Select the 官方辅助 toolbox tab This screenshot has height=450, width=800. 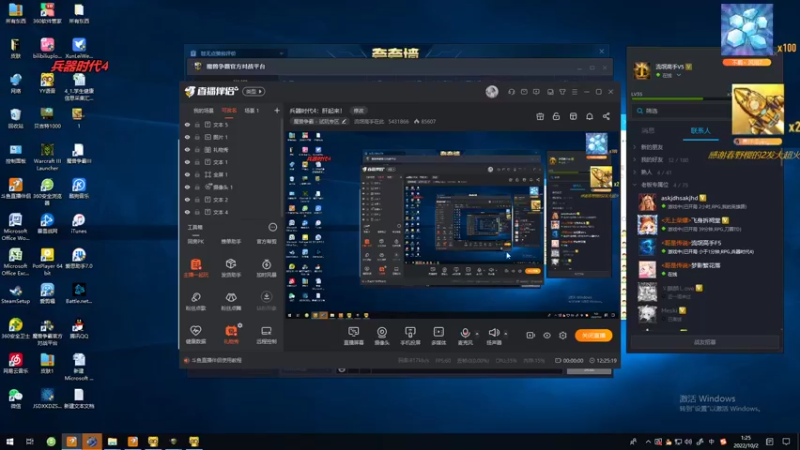(266, 241)
